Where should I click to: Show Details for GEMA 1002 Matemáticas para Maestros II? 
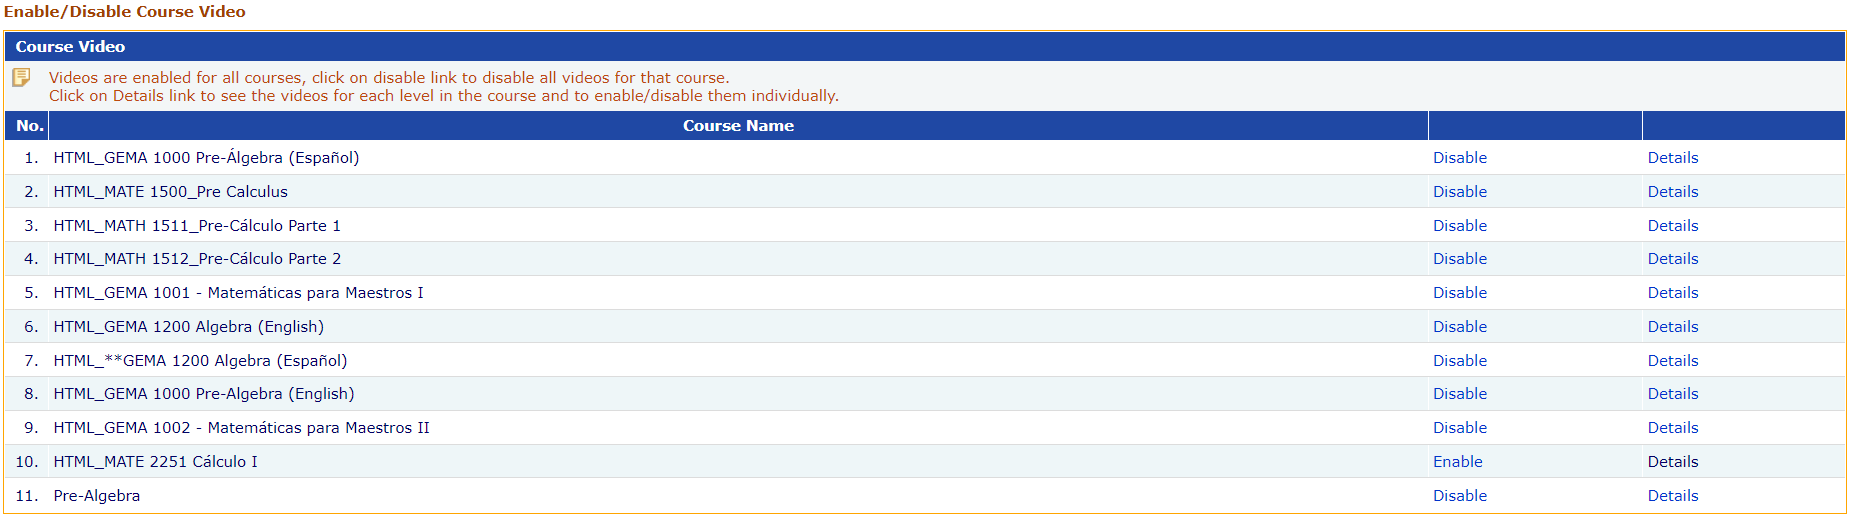[x=1672, y=428]
